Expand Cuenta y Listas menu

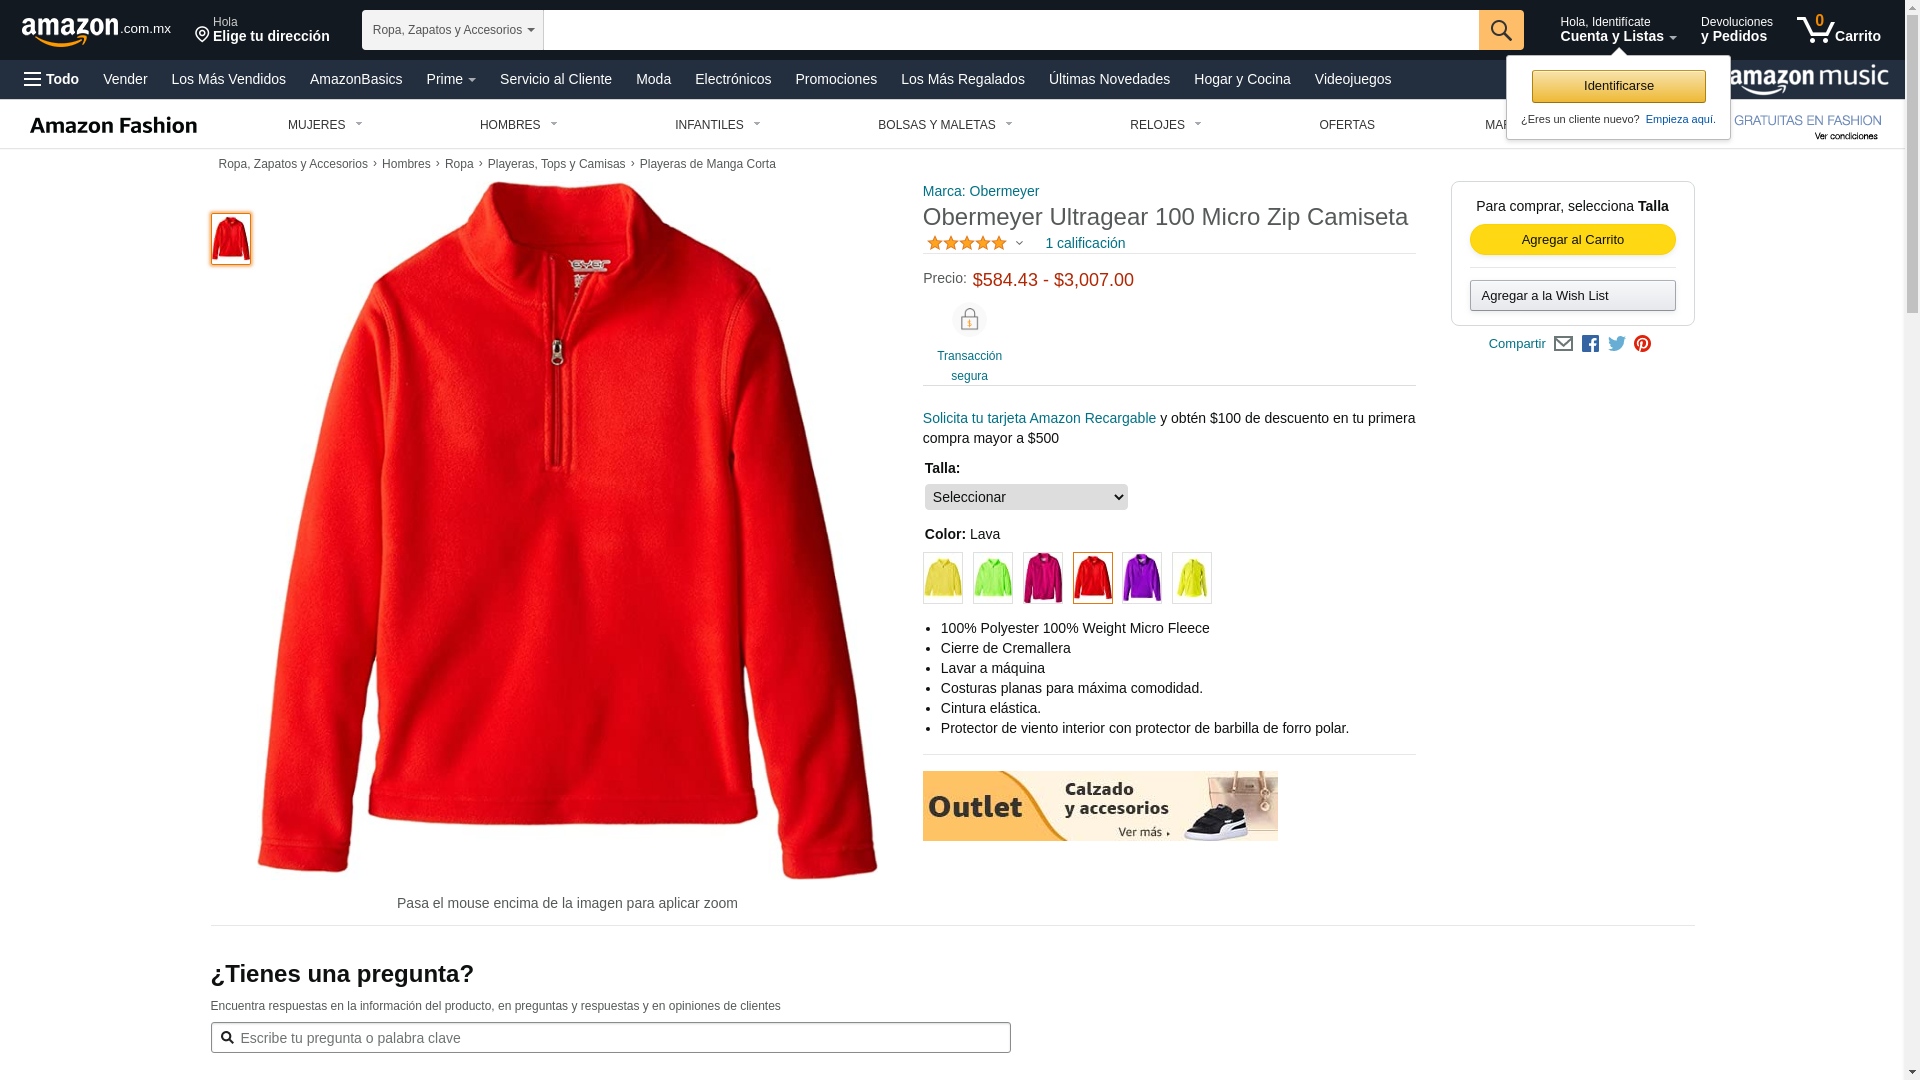coord(1618,30)
